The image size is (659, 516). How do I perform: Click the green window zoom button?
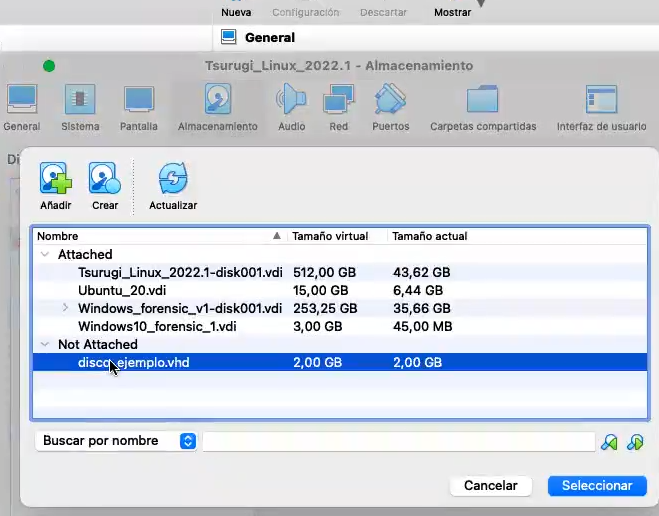point(49,66)
